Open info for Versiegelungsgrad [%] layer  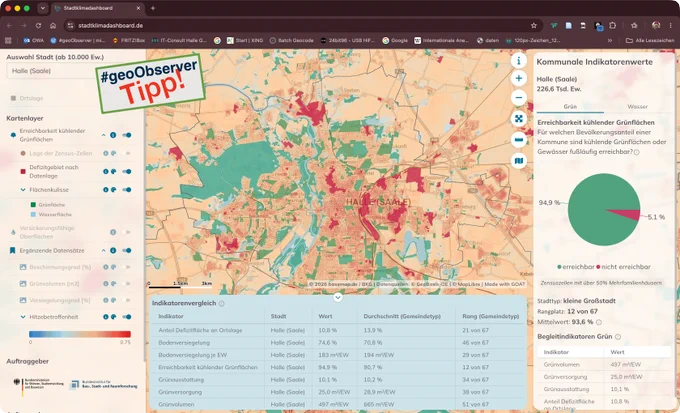(x=105, y=300)
